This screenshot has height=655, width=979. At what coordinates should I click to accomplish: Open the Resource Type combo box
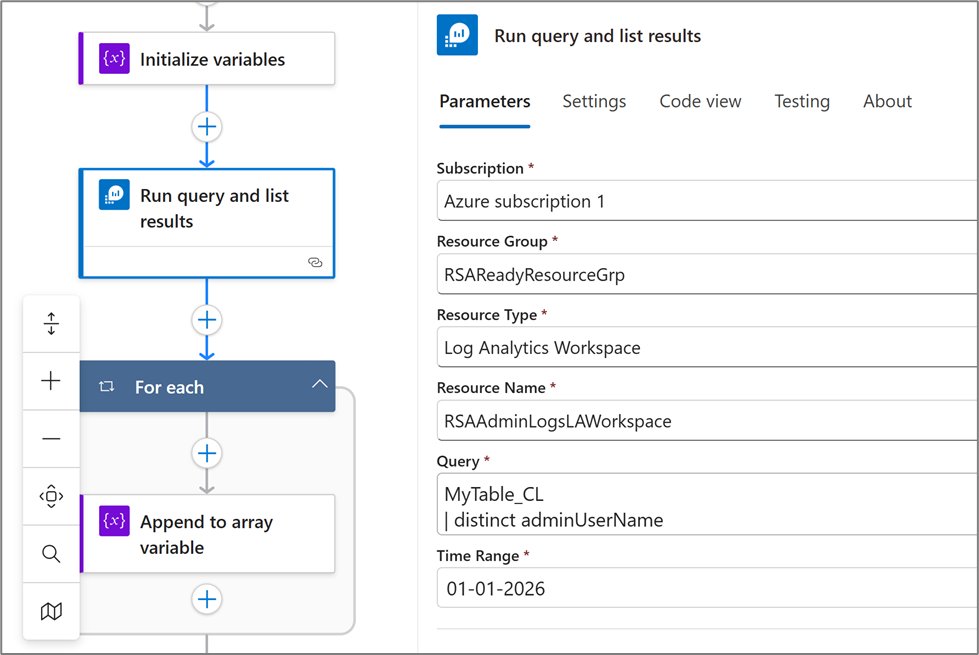(708, 348)
